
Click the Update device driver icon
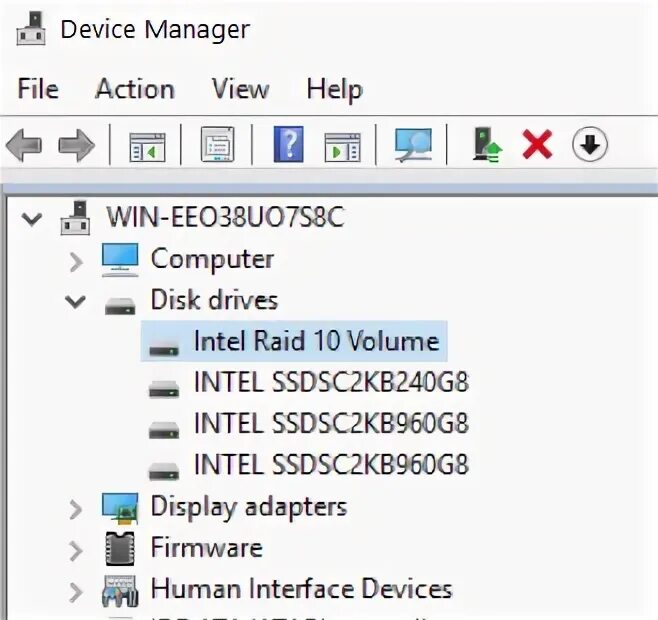[487, 146]
